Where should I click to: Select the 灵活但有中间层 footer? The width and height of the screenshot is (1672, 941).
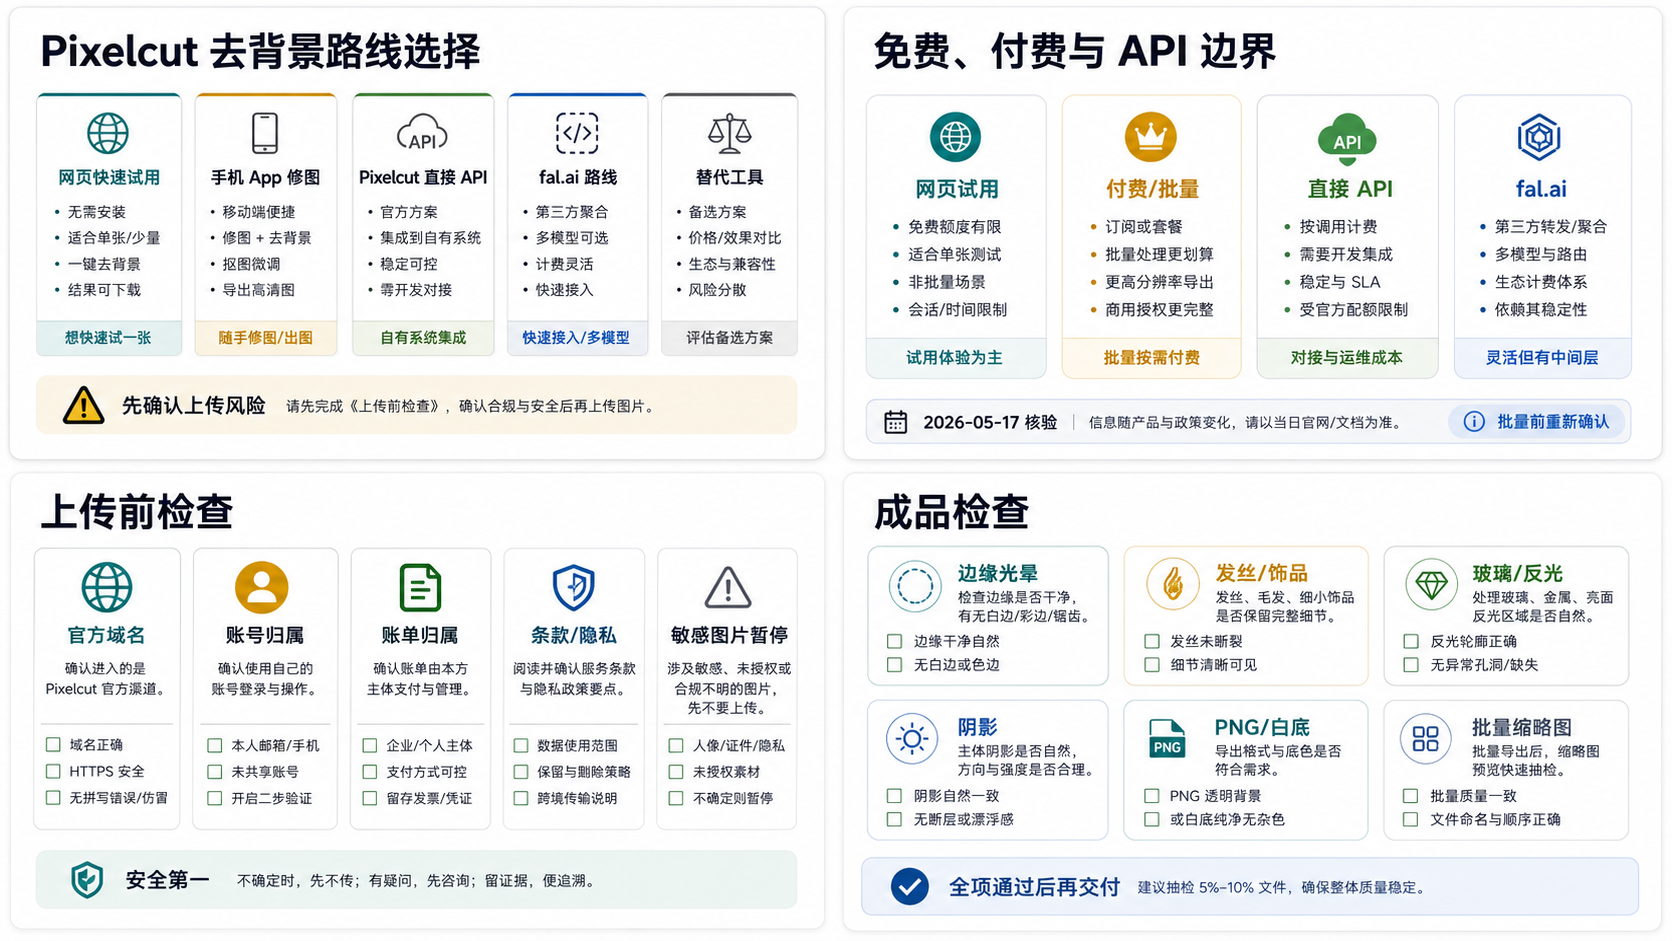click(1542, 358)
